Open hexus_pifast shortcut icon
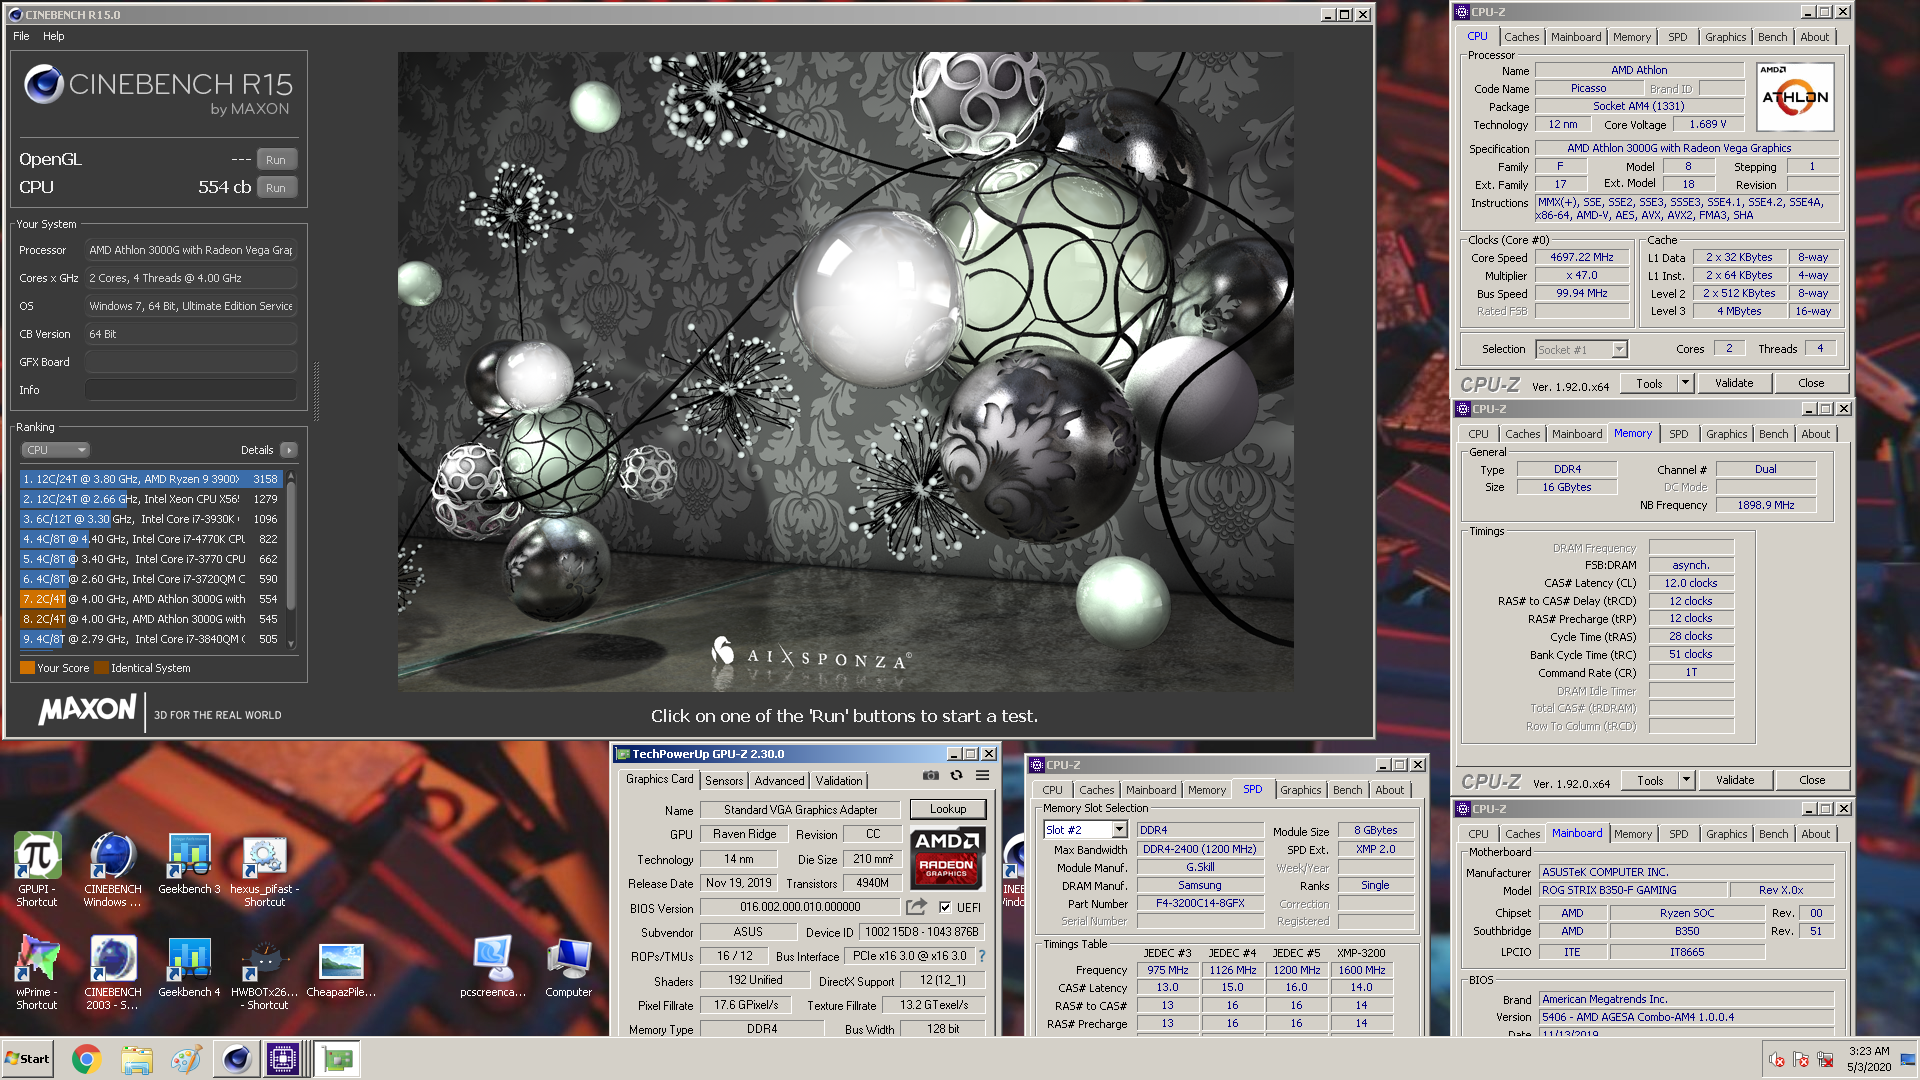1920x1080 pixels. [x=265, y=869]
